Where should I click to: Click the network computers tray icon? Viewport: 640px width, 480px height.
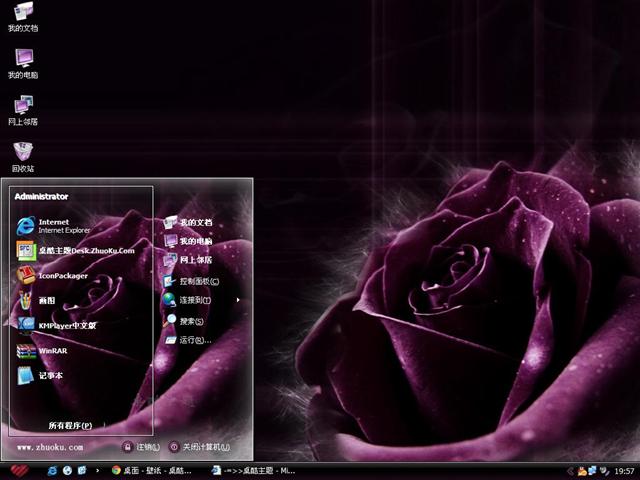click(x=592, y=471)
